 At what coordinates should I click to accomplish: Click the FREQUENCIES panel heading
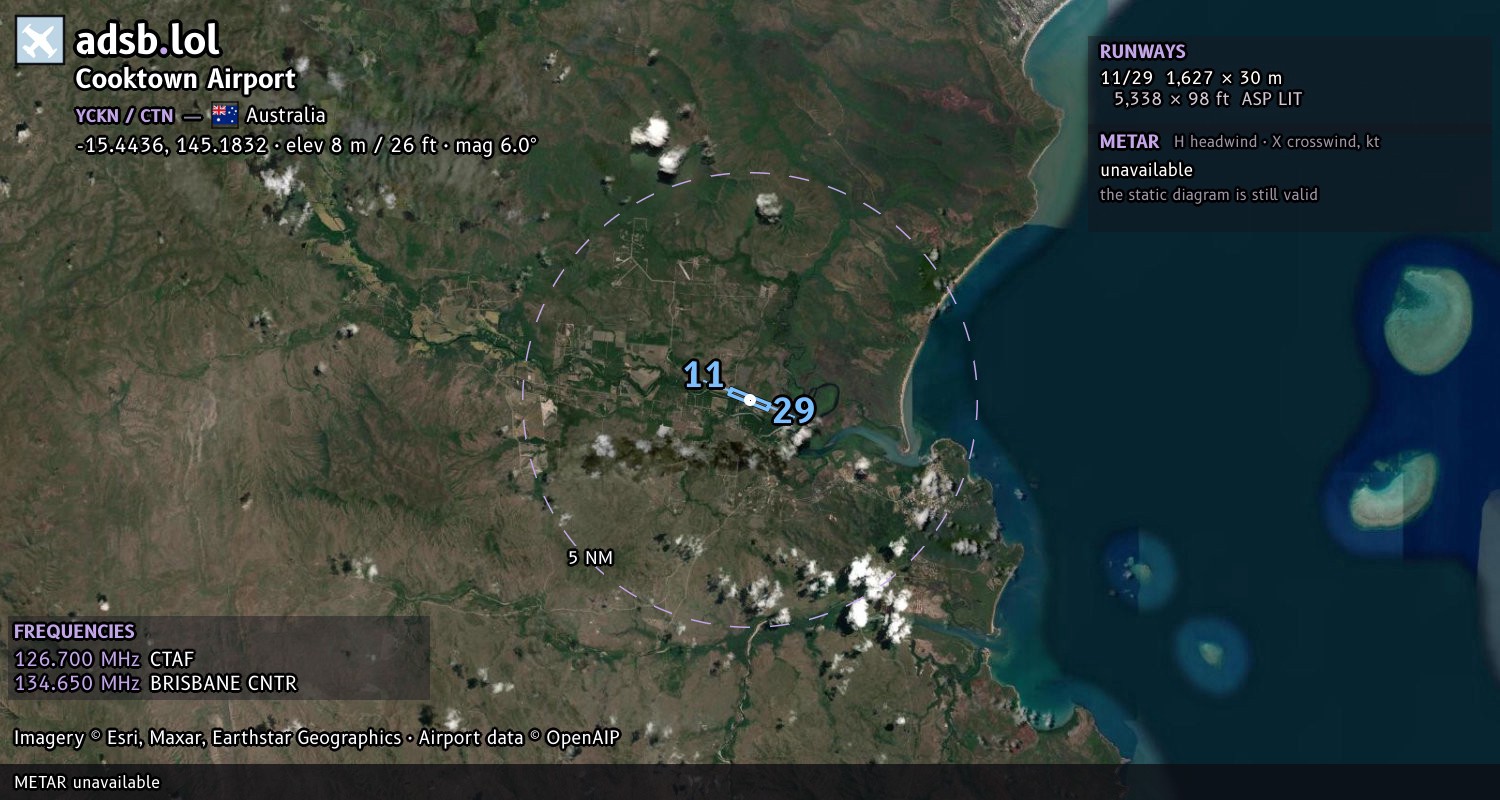point(74,631)
